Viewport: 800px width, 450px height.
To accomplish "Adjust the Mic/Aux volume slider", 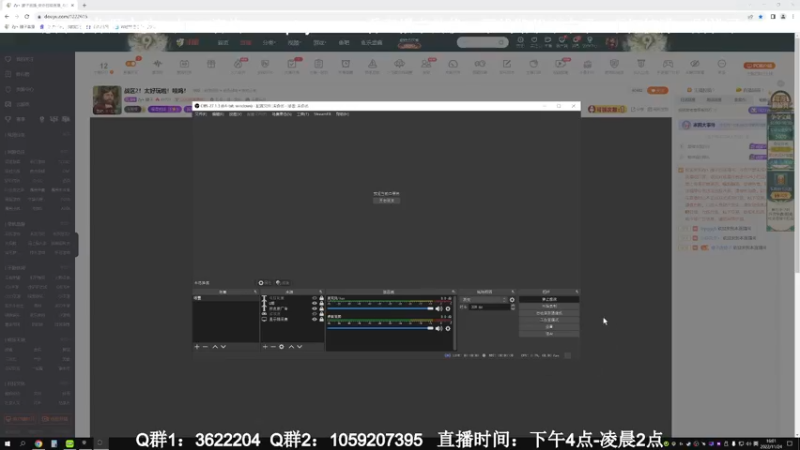I will point(380,309).
